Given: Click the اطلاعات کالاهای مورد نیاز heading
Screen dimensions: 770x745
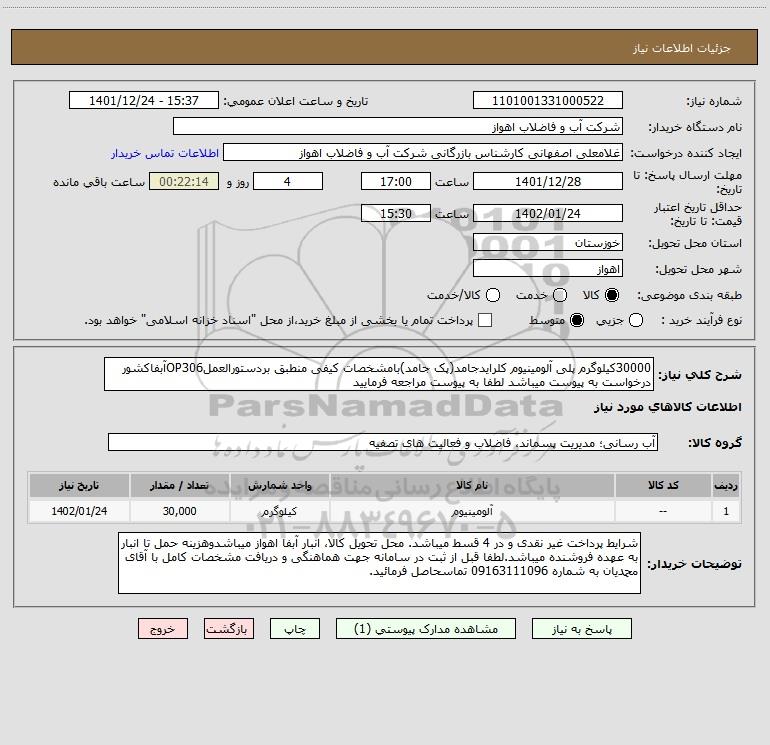Looking at the screenshot, I should pyautogui.click(x=667, y=407).
